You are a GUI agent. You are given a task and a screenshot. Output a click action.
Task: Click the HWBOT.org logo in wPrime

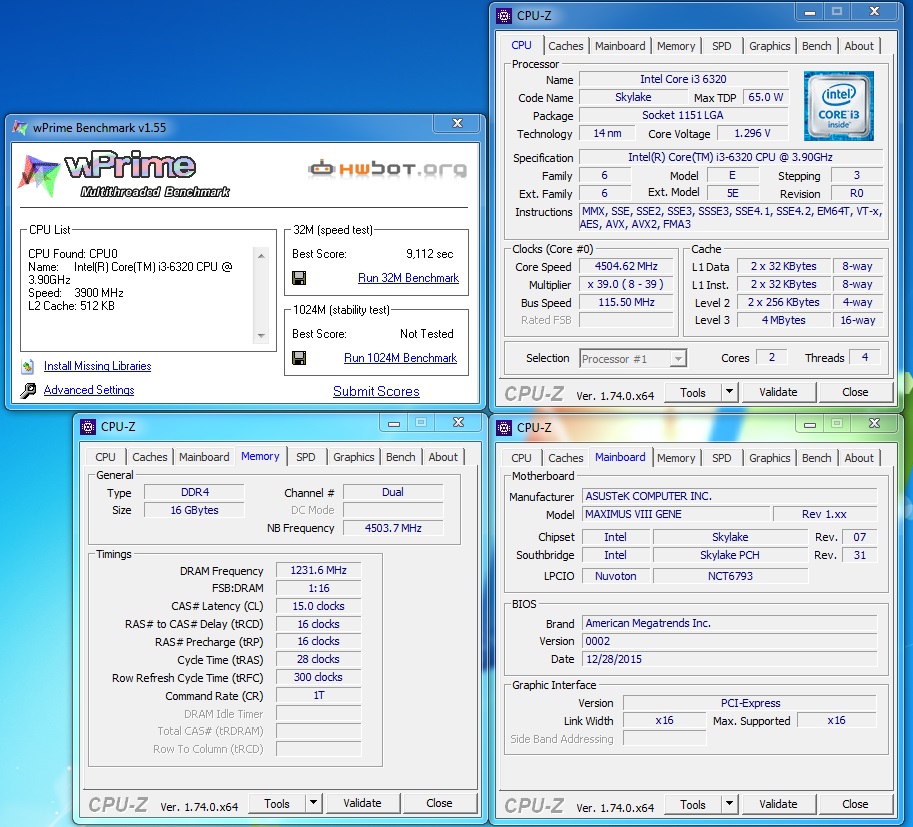[388, 169]
